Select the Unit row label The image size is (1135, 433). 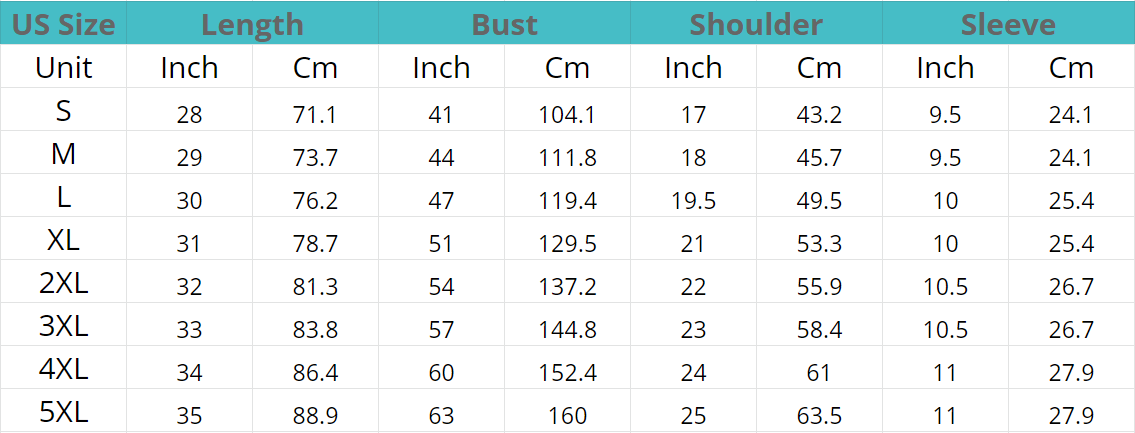tap(64, 68)
